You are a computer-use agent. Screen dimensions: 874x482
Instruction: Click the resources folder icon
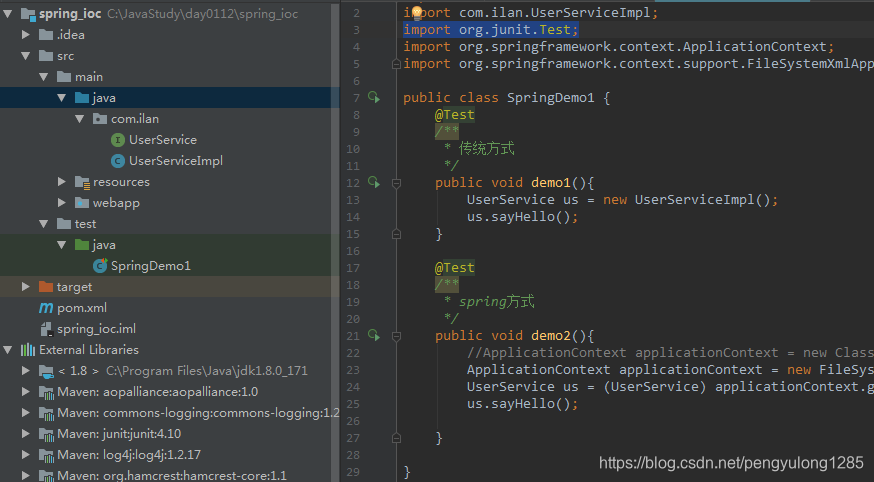tap(82, 182)
